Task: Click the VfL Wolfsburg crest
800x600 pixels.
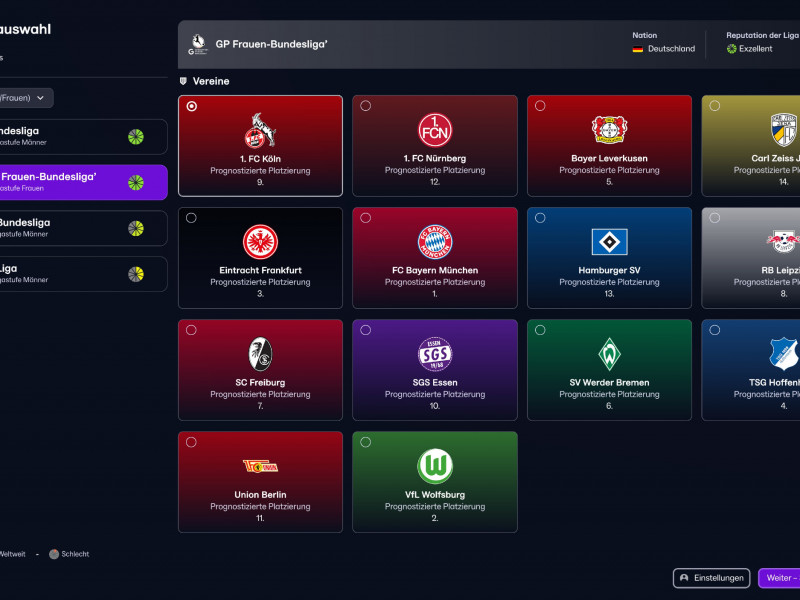Action: pos(435,466)
